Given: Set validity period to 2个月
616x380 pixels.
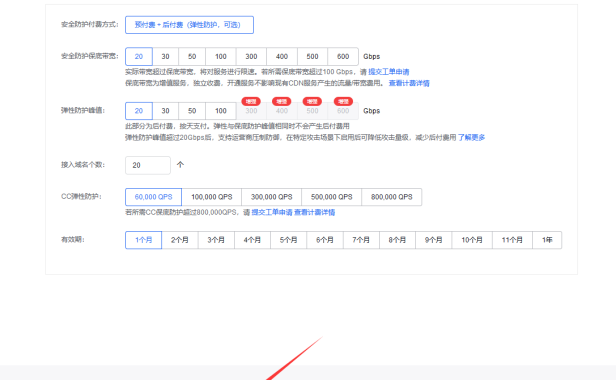Looking at the screenshot, I should (180, 240).
